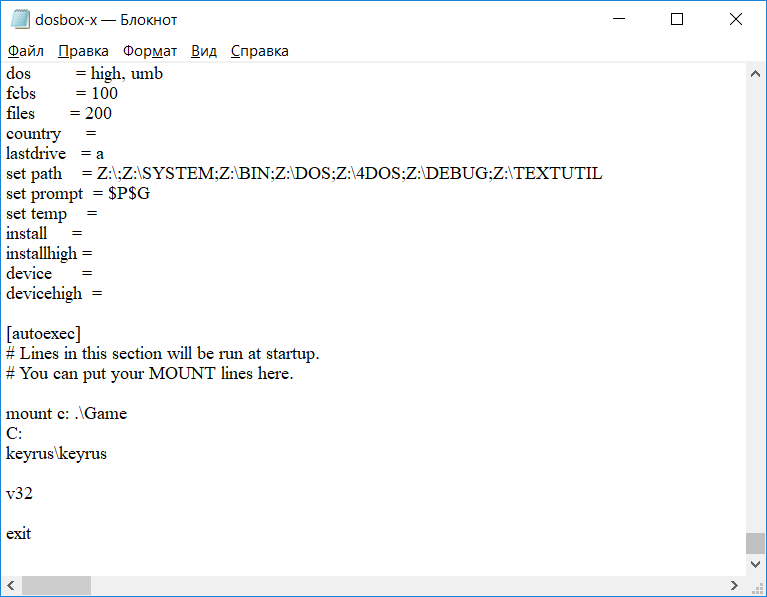767x597 pixels.
Task: Place cursor on the 'dos = high, umb' line
Action: (84, 73)
